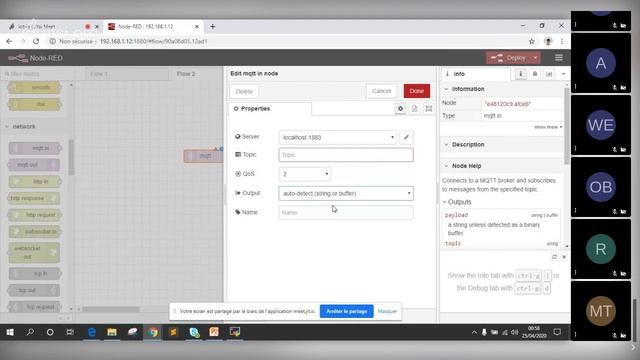Open the volume control in system tray

click(515, 332)
